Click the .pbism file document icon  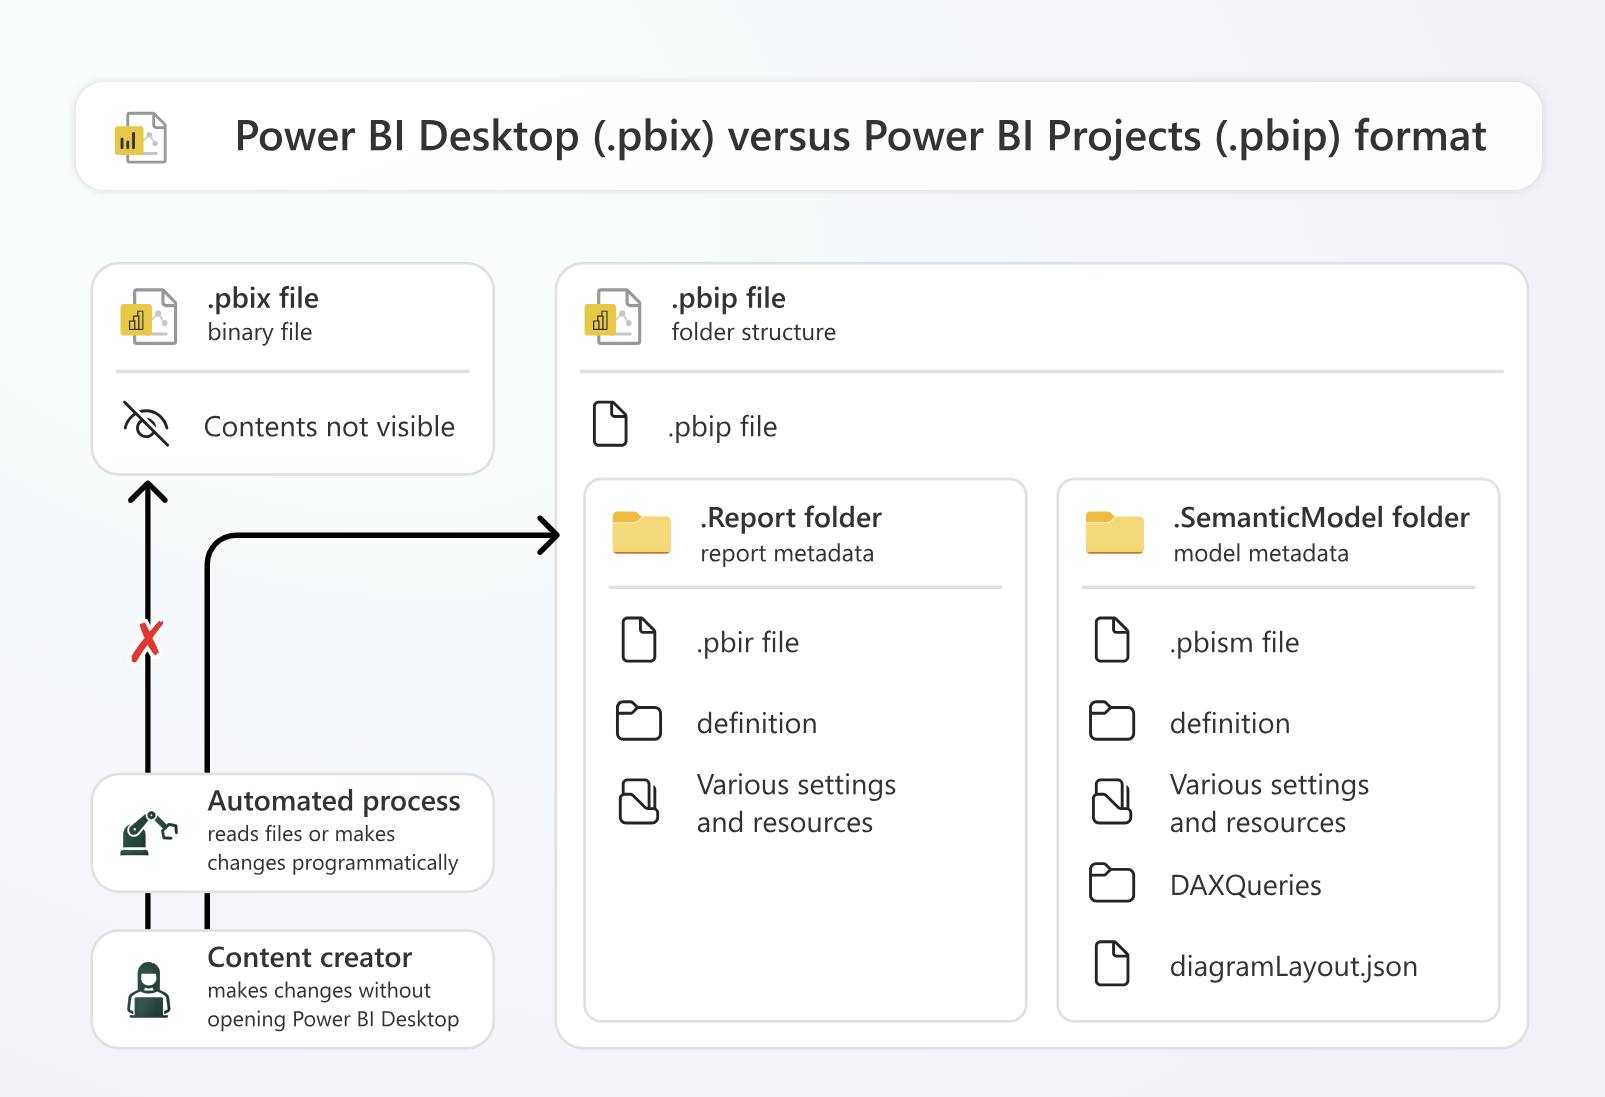coord(1112,640)
